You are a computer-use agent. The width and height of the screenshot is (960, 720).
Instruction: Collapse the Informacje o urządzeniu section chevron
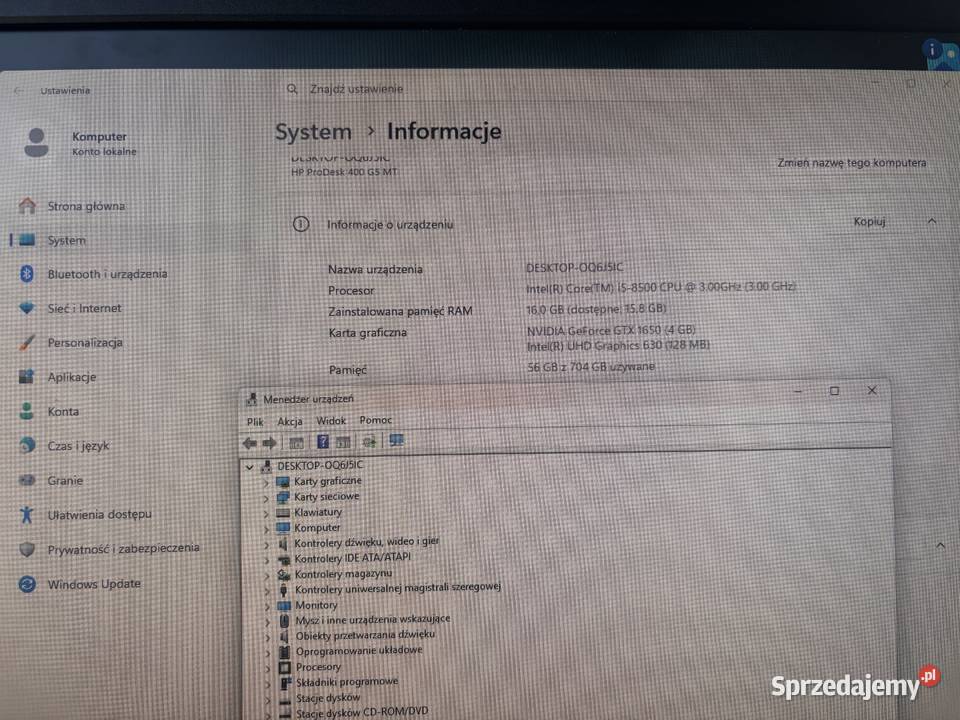point(932,221)
